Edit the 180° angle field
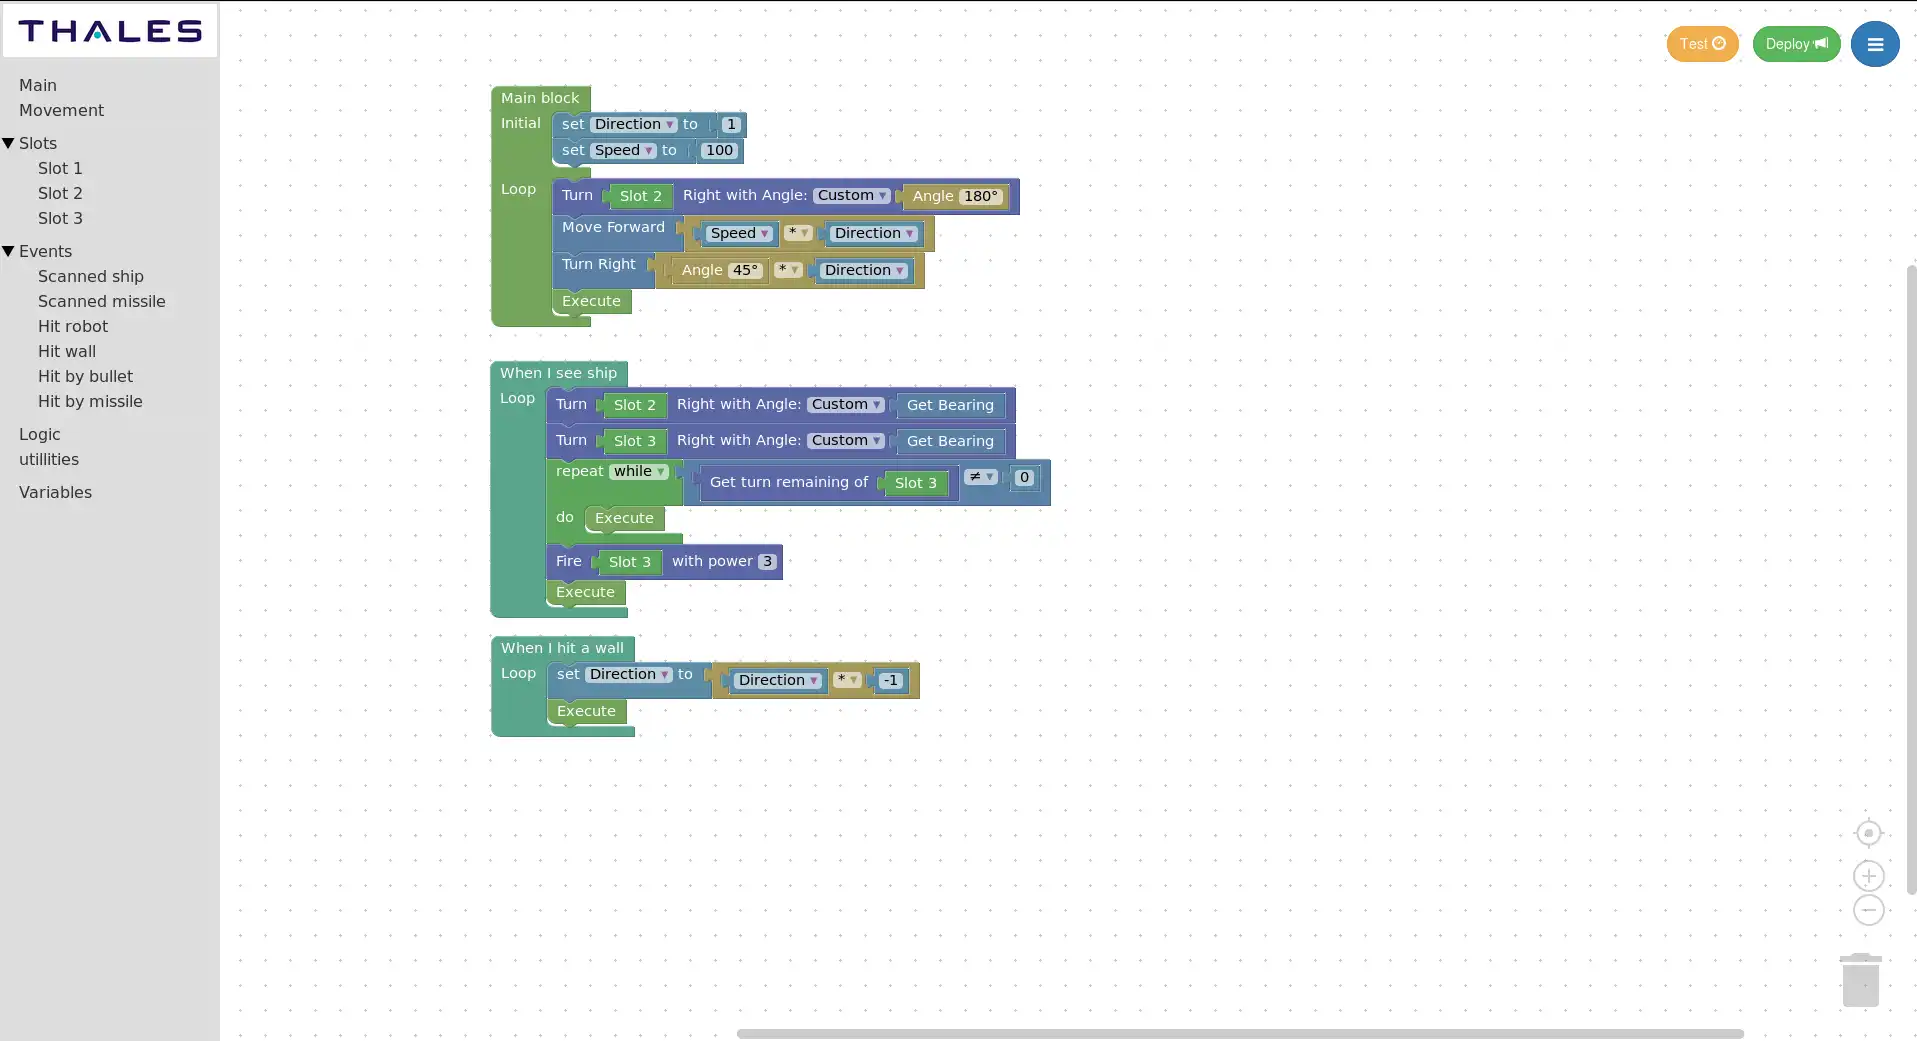Image resolution: width=1917 pixels, height=1041 pixels. tap(981, 196)
